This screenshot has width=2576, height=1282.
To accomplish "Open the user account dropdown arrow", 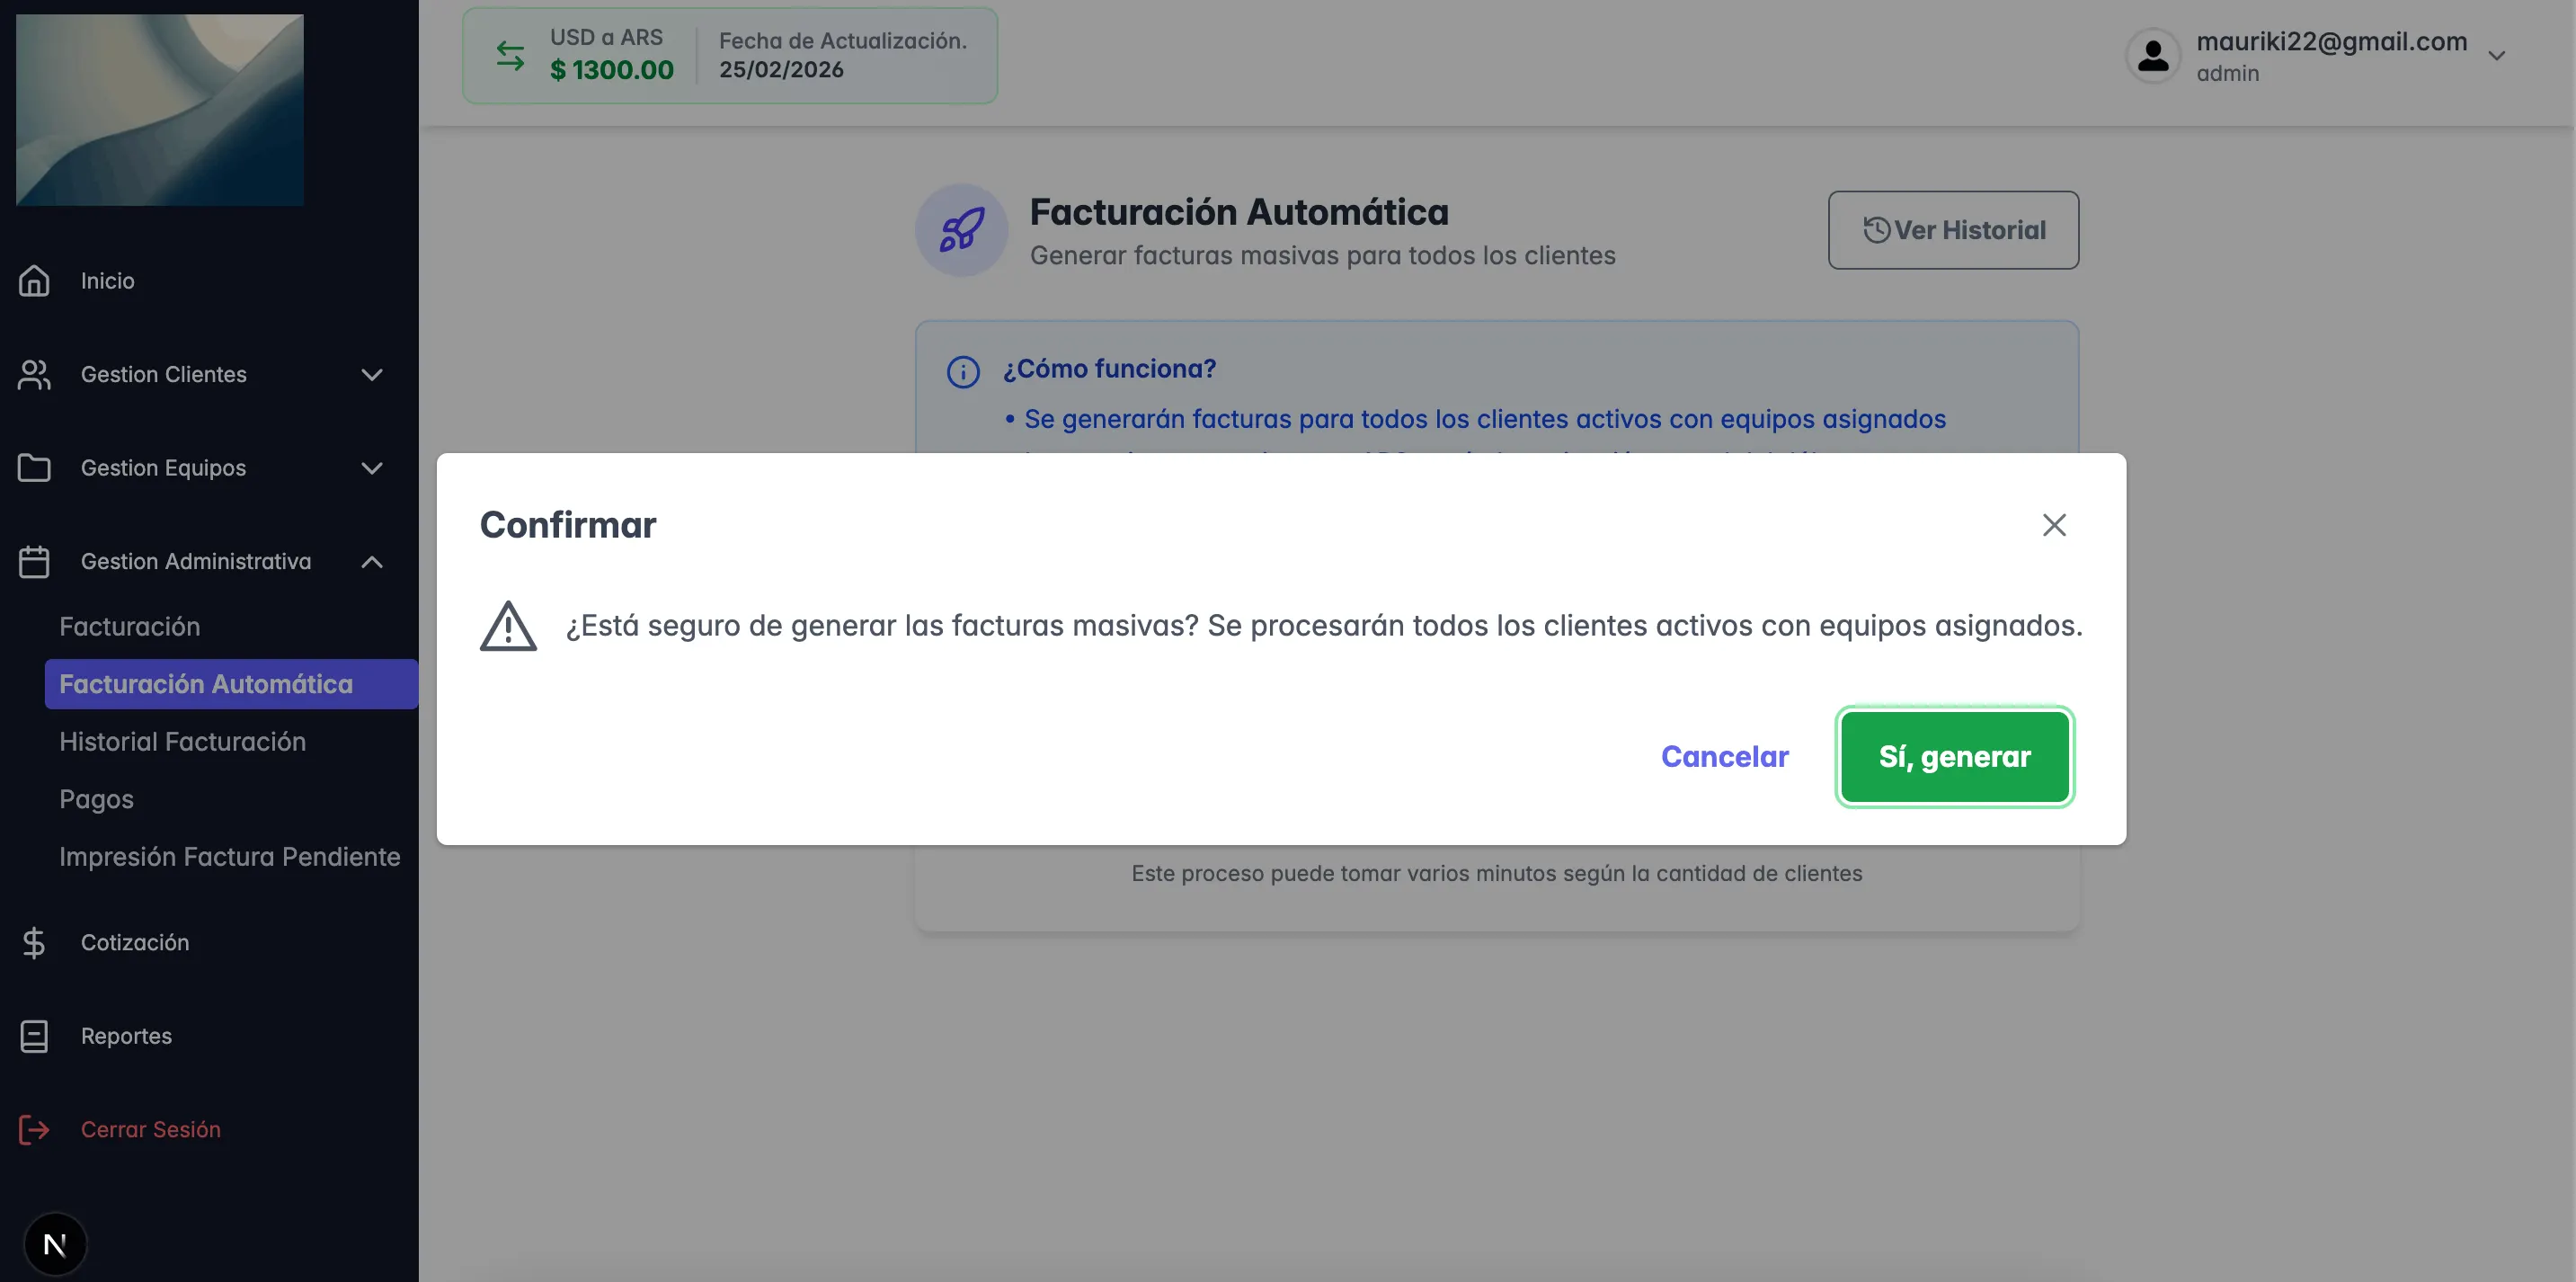I will pos(2497,56).
